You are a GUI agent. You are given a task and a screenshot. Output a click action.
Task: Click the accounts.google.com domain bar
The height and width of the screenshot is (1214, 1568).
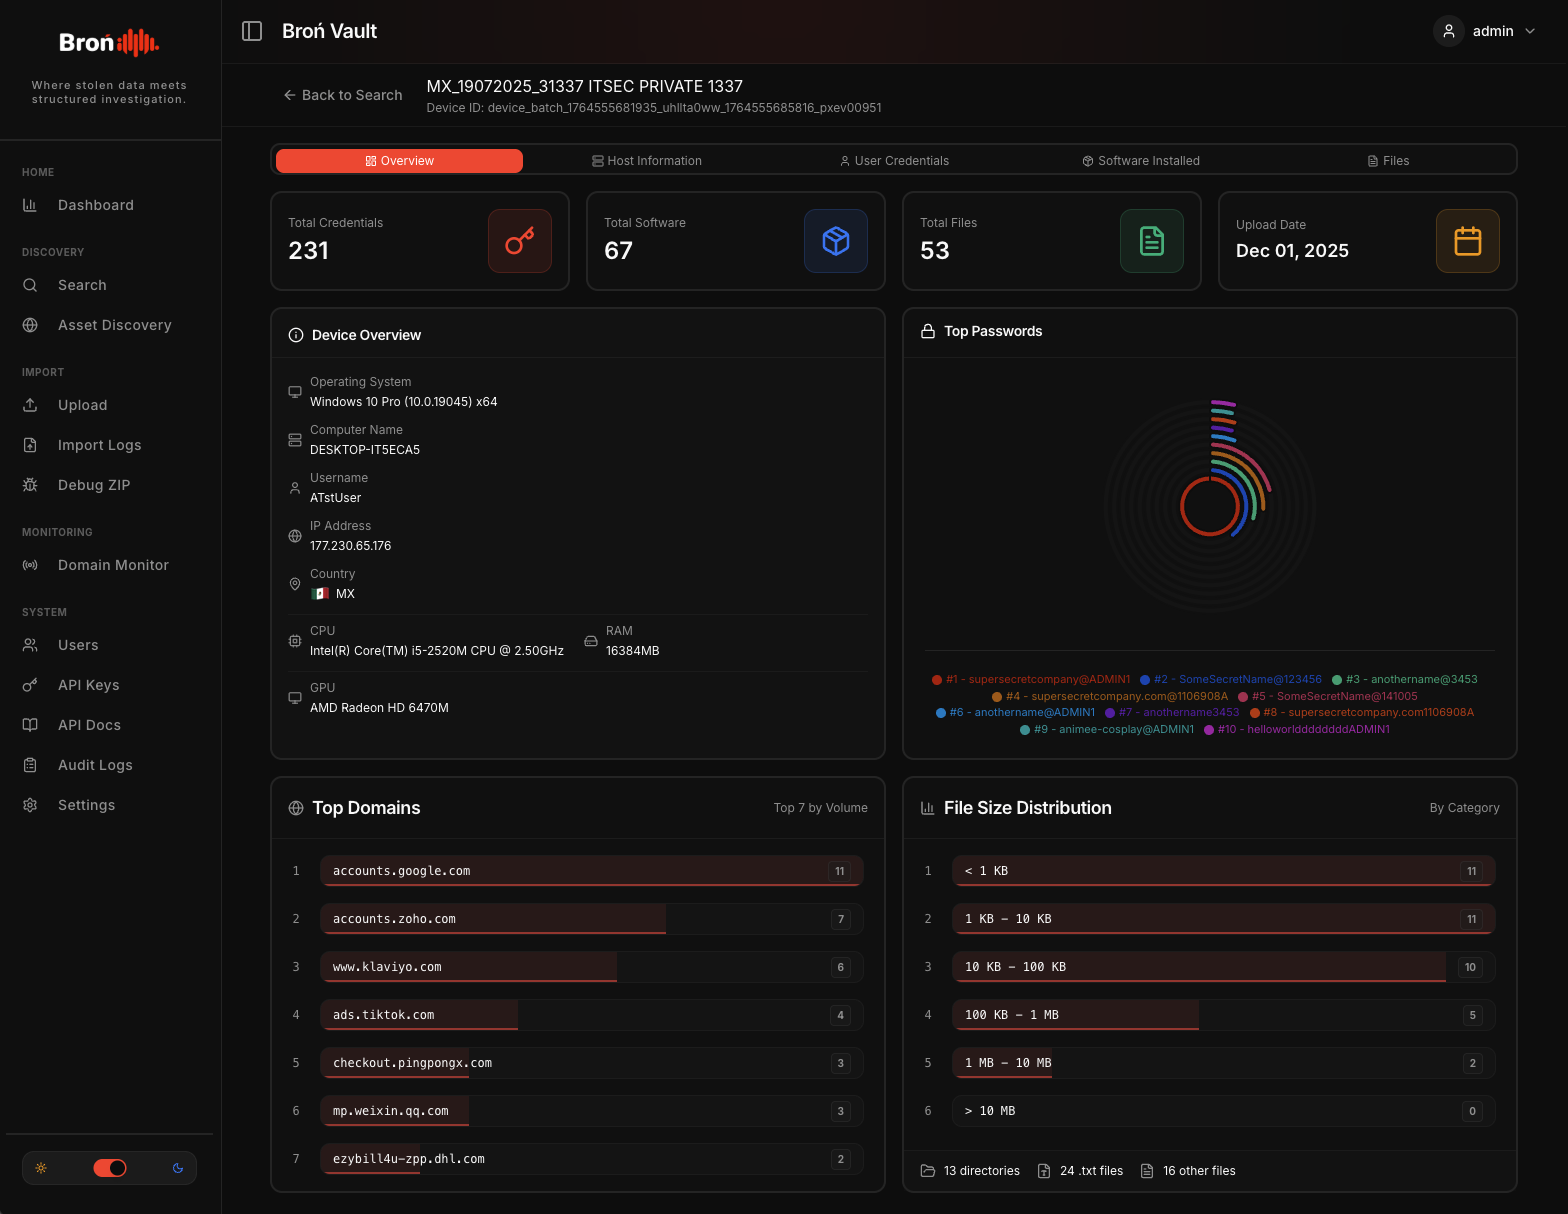coord(592,871)
